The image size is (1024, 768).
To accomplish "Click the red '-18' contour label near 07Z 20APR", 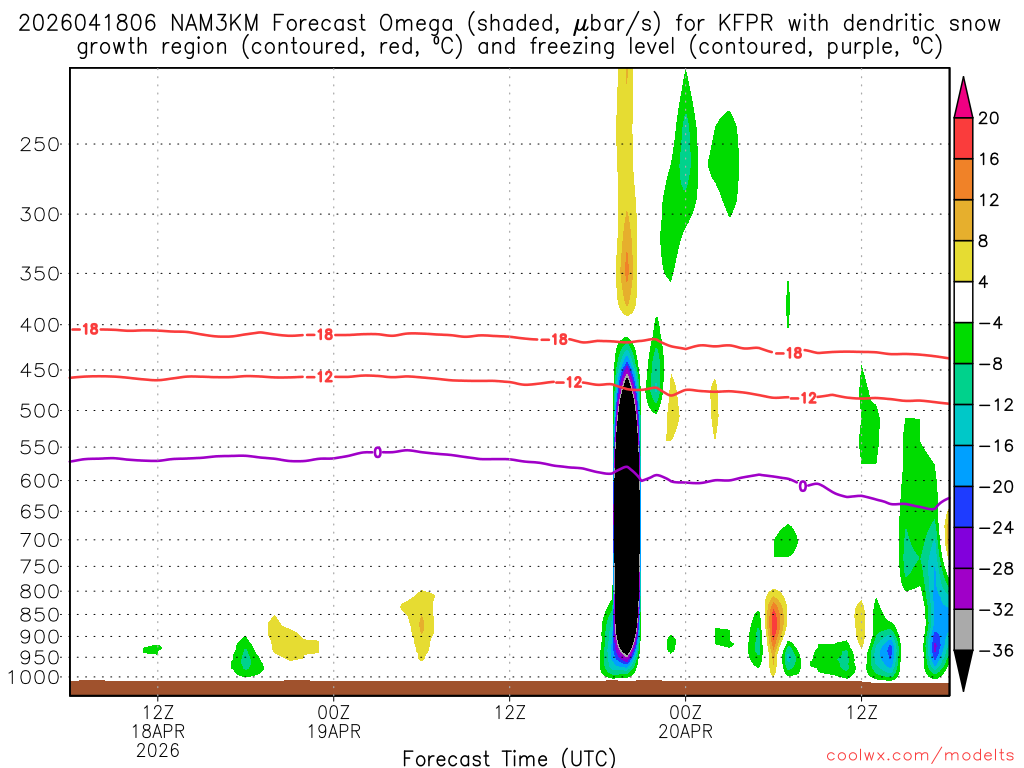I will [x=788, y=353].
